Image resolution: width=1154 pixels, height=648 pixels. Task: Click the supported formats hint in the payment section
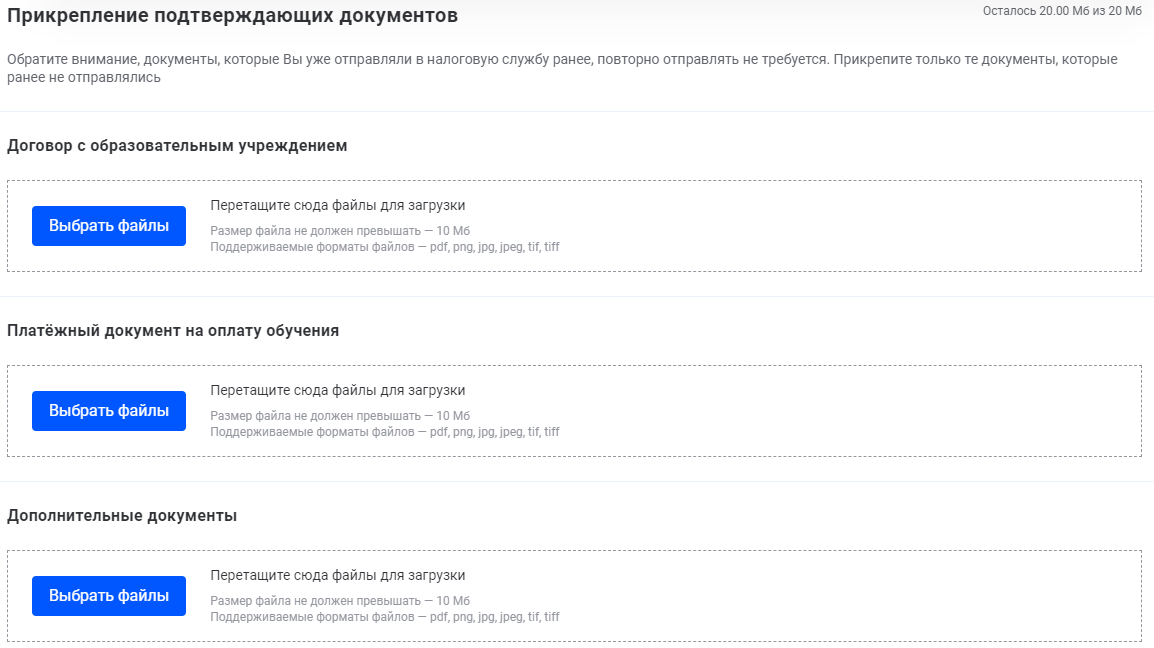click(x=385, y=432)
